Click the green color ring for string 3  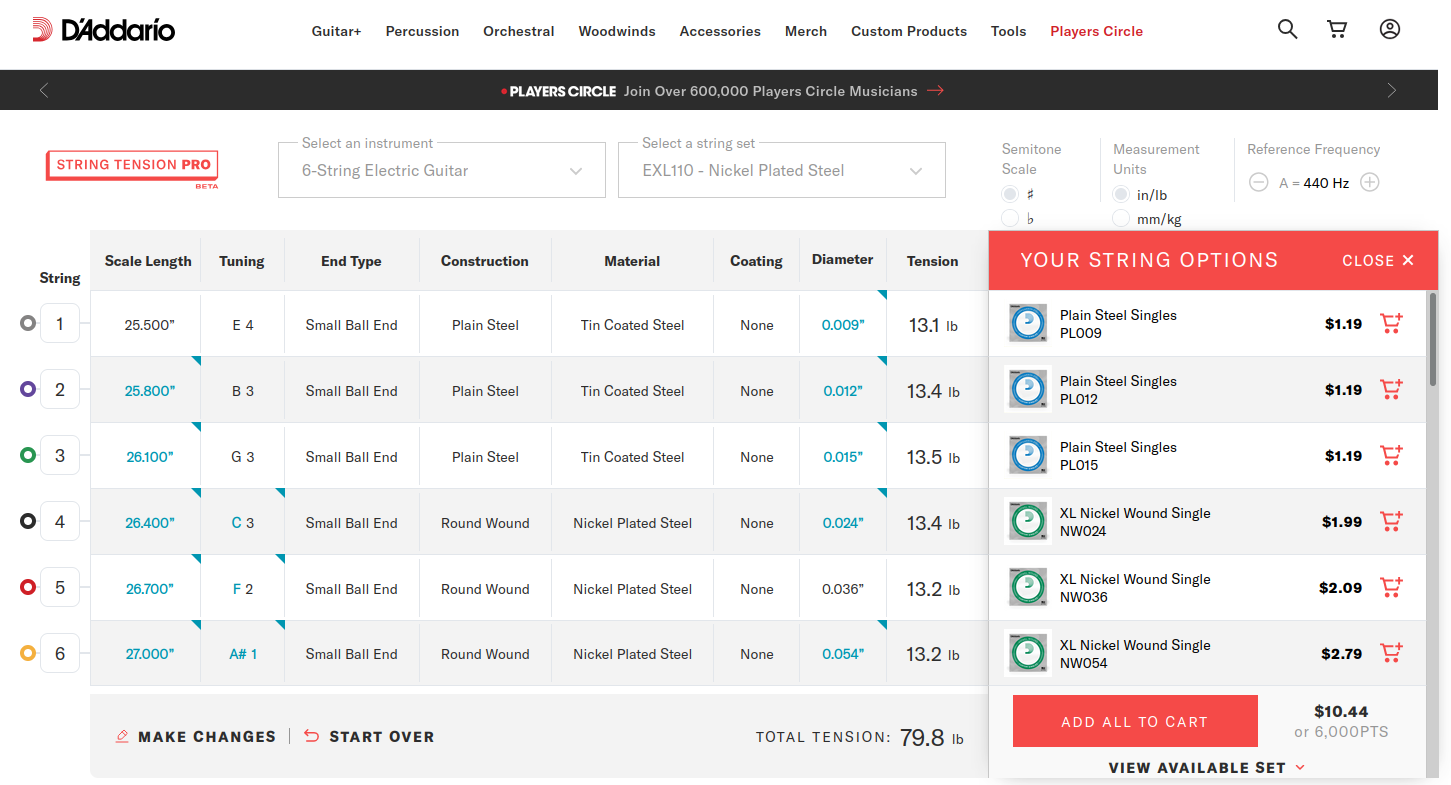click(x=28, y=455)
